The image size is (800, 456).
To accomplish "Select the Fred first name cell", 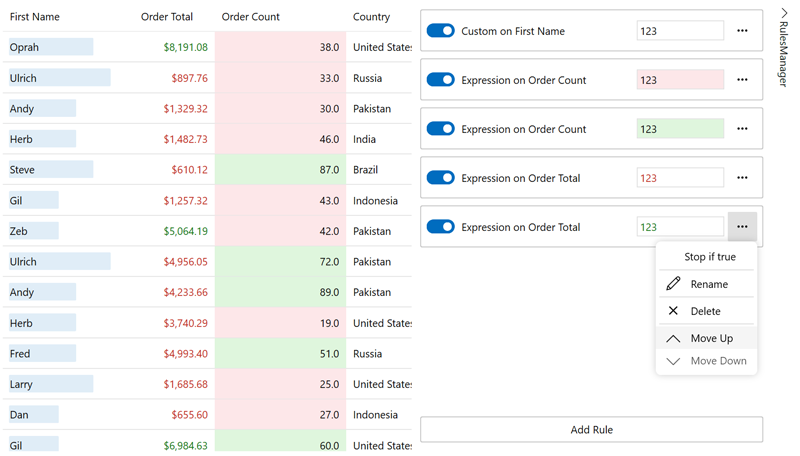I will [x=68, y=353].
